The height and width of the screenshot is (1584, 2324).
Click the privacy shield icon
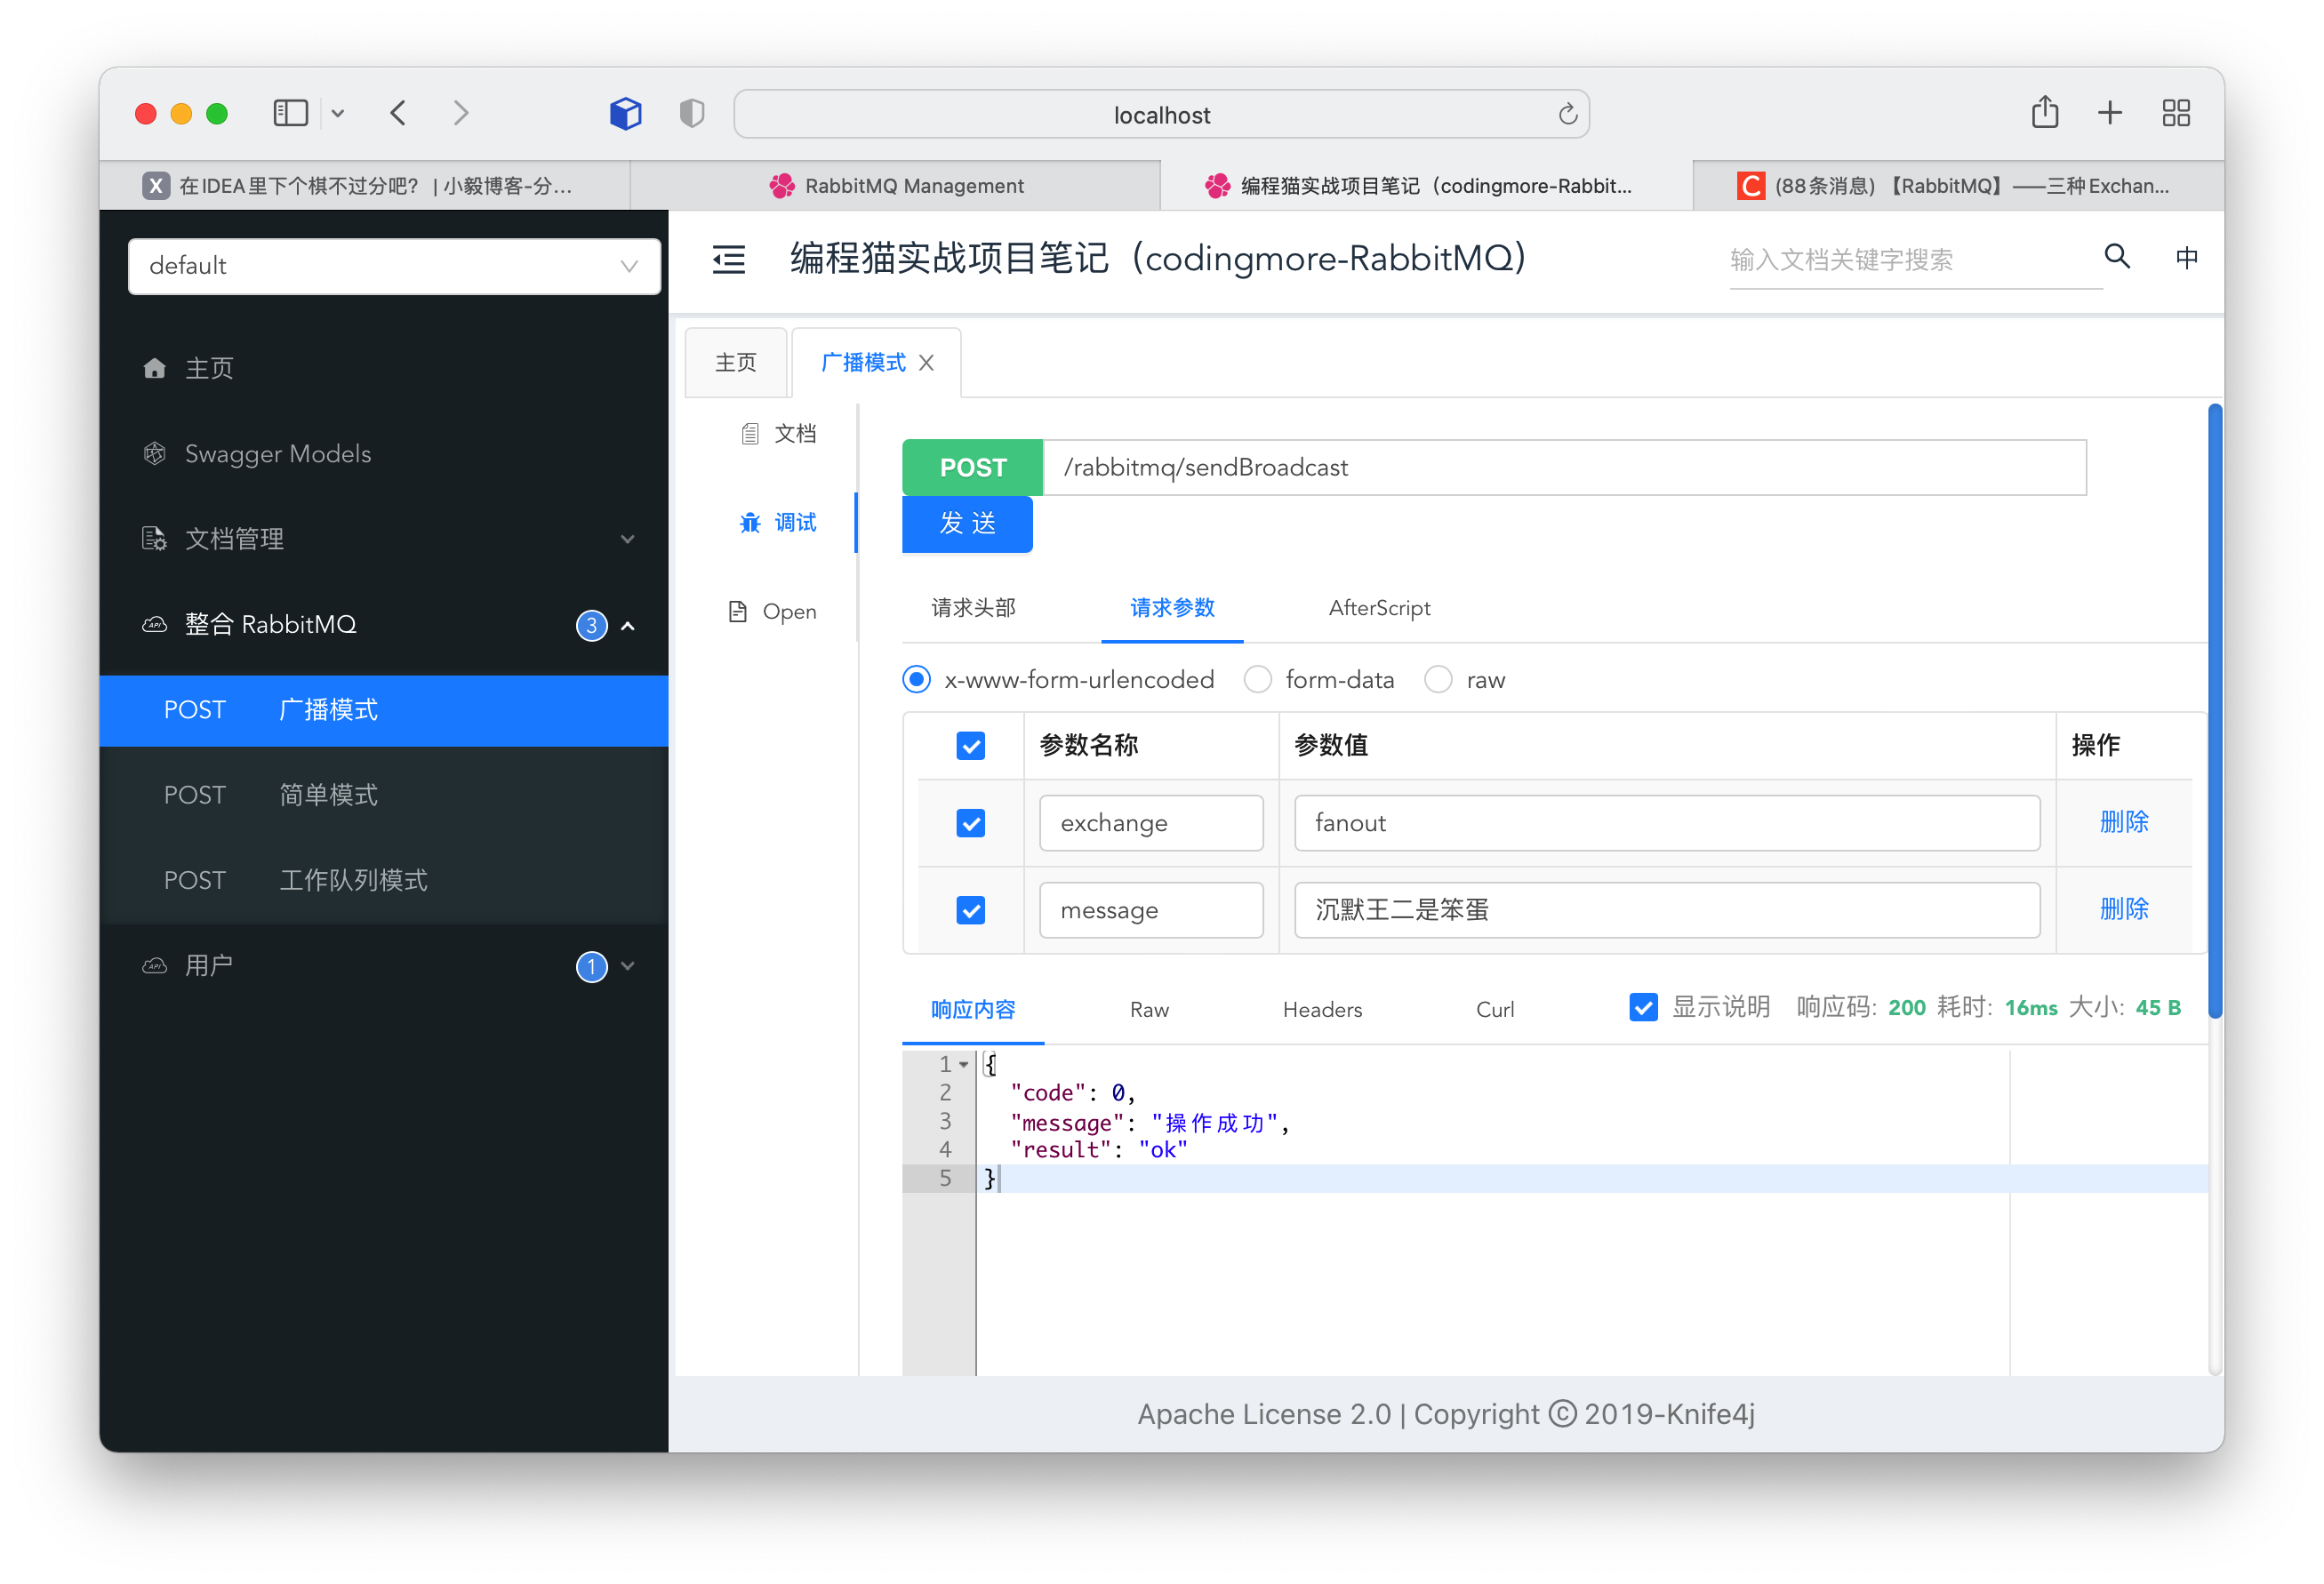(x=691, y=113)
